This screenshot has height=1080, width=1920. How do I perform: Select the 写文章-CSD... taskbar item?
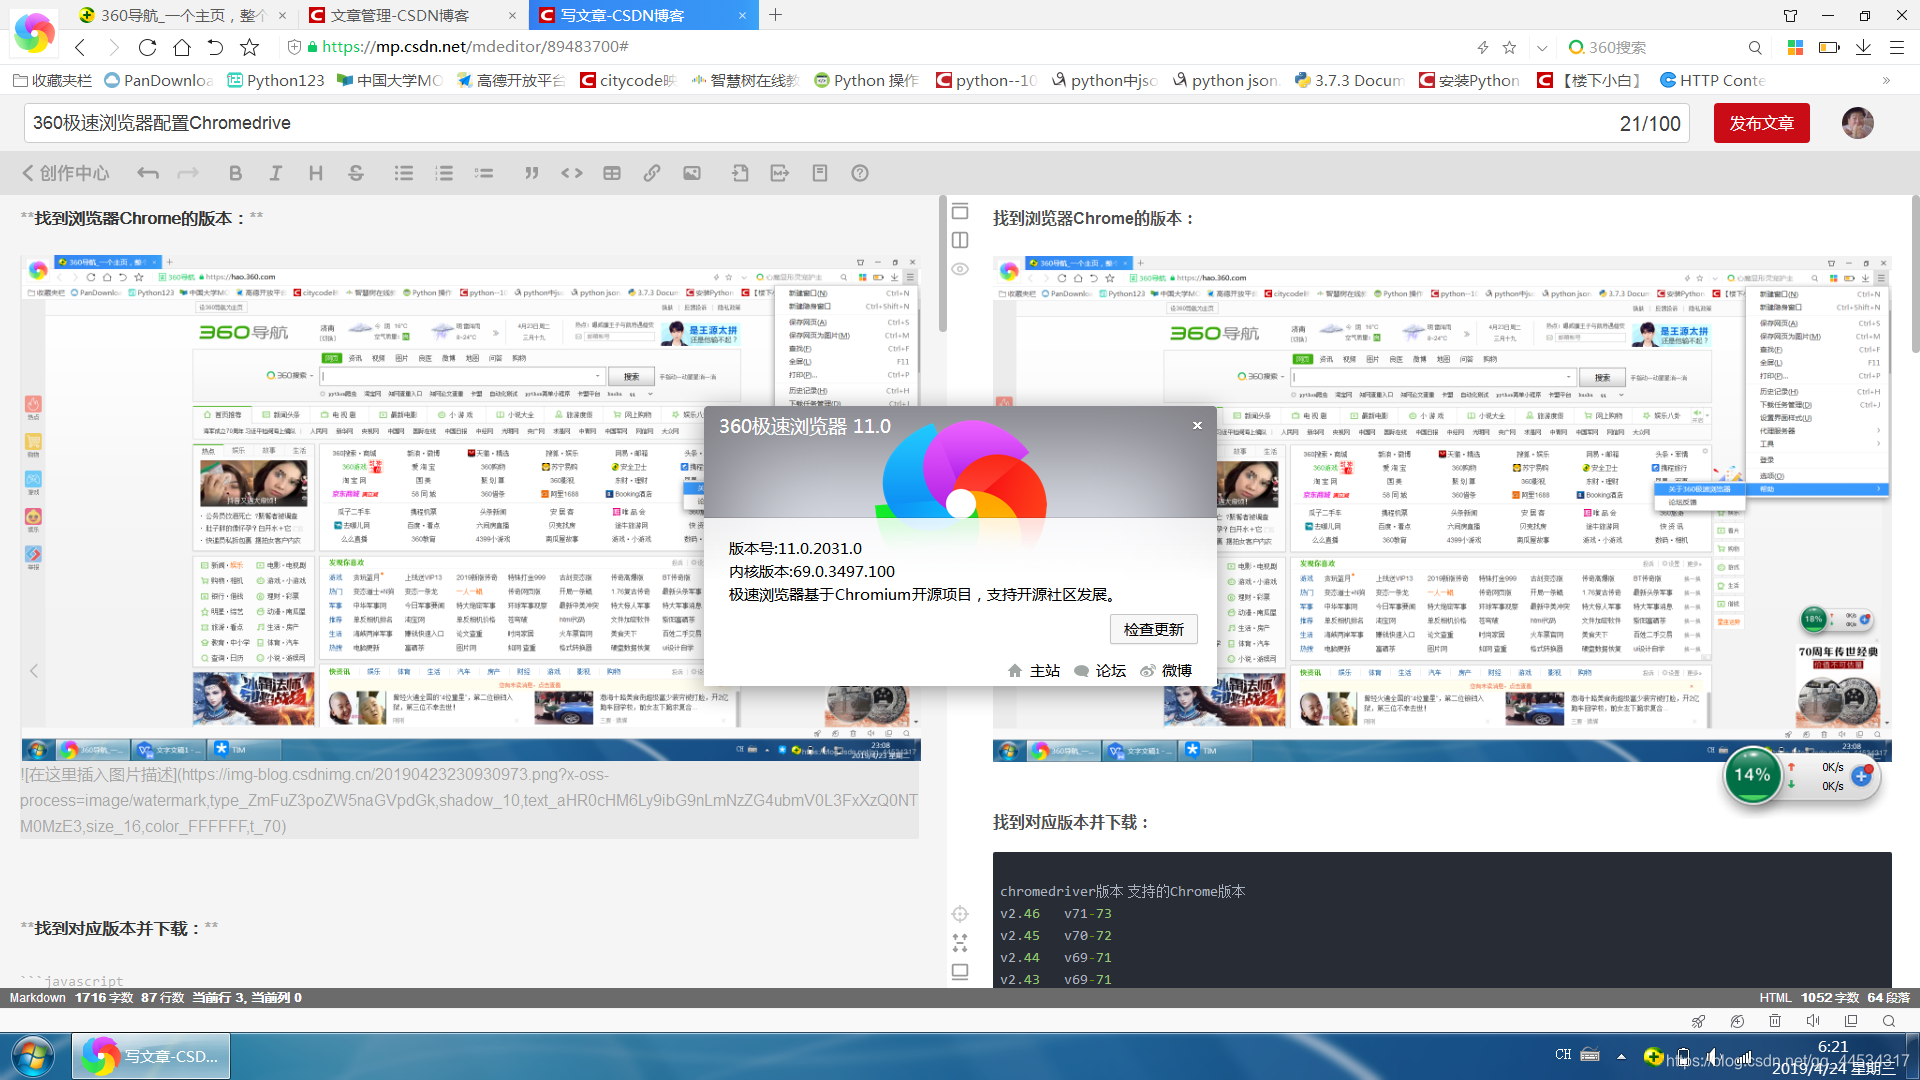tap(151, 1056)
